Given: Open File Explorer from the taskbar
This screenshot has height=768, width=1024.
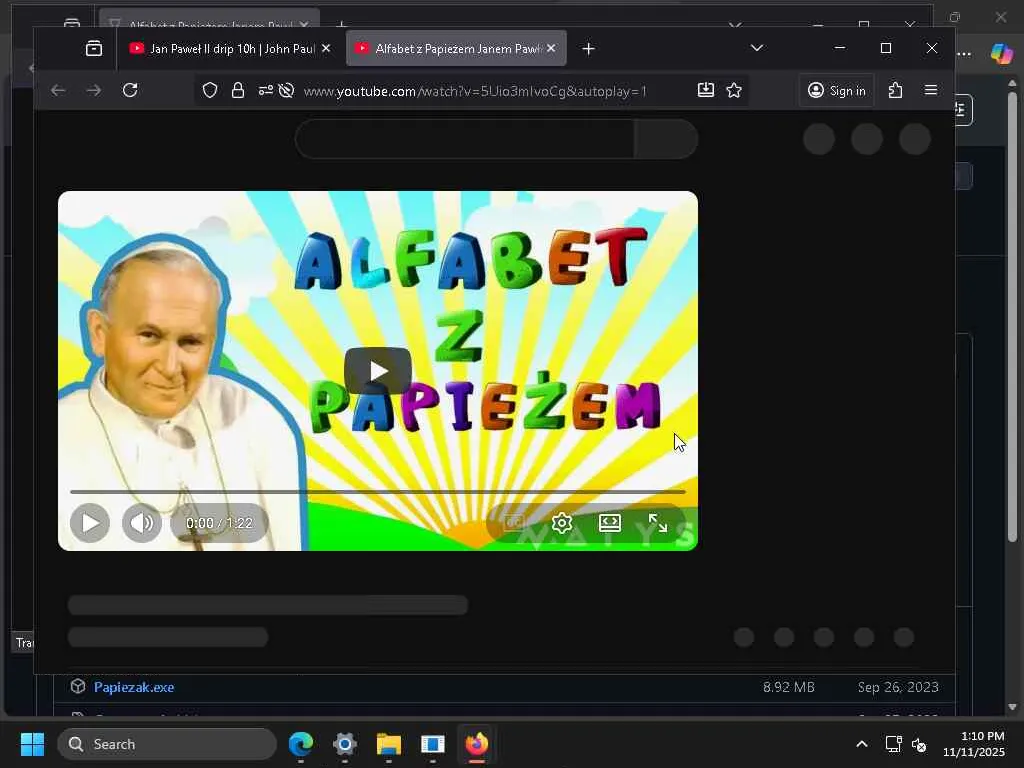Looking at the screenshot, I should click(389, 744).
